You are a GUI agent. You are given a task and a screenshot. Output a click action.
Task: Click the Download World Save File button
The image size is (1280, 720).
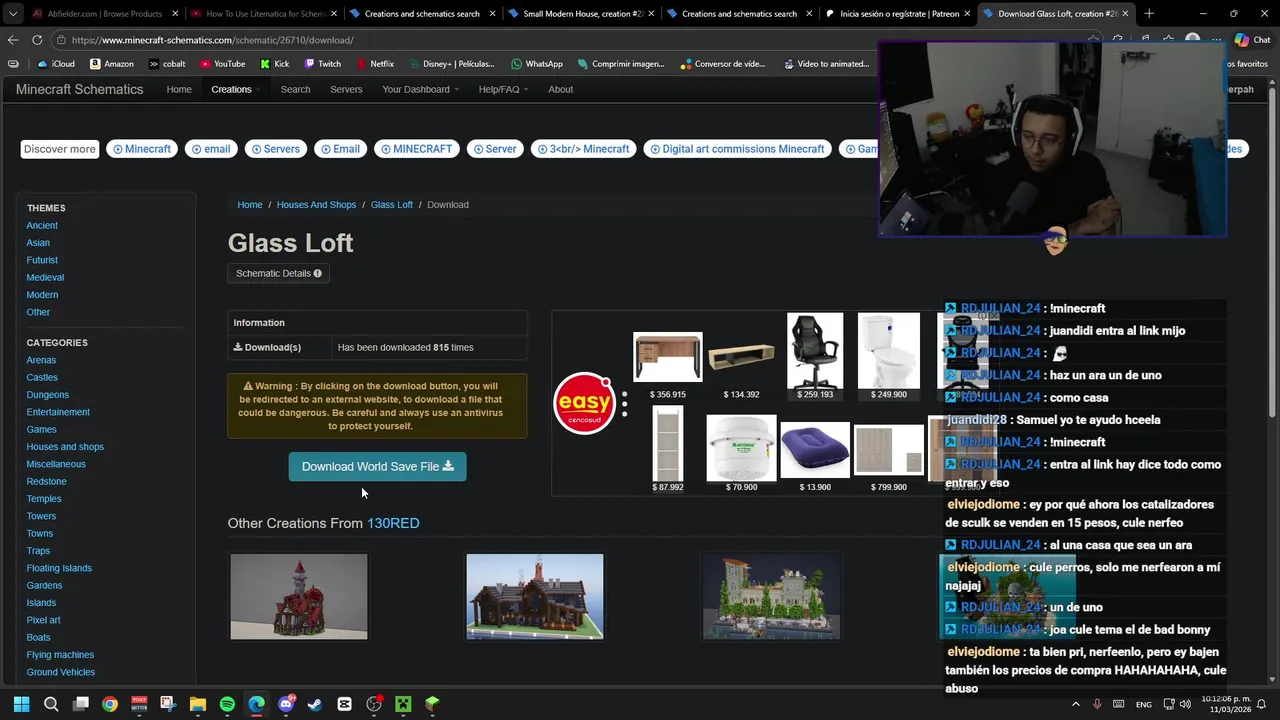point(377,466)
